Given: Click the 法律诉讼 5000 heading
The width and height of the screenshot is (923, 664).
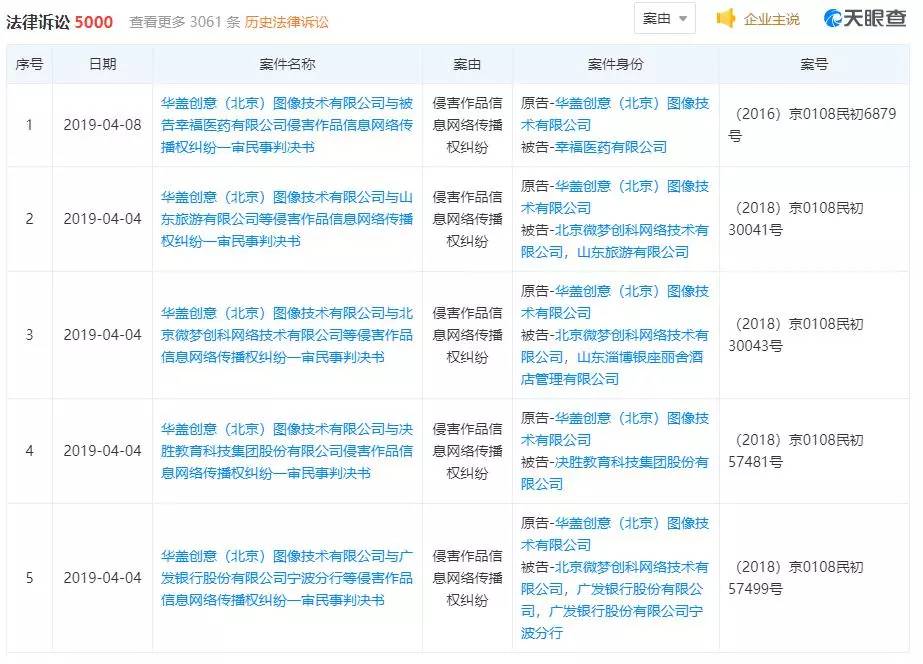Looking at the screenshot, I should (59, 22).
